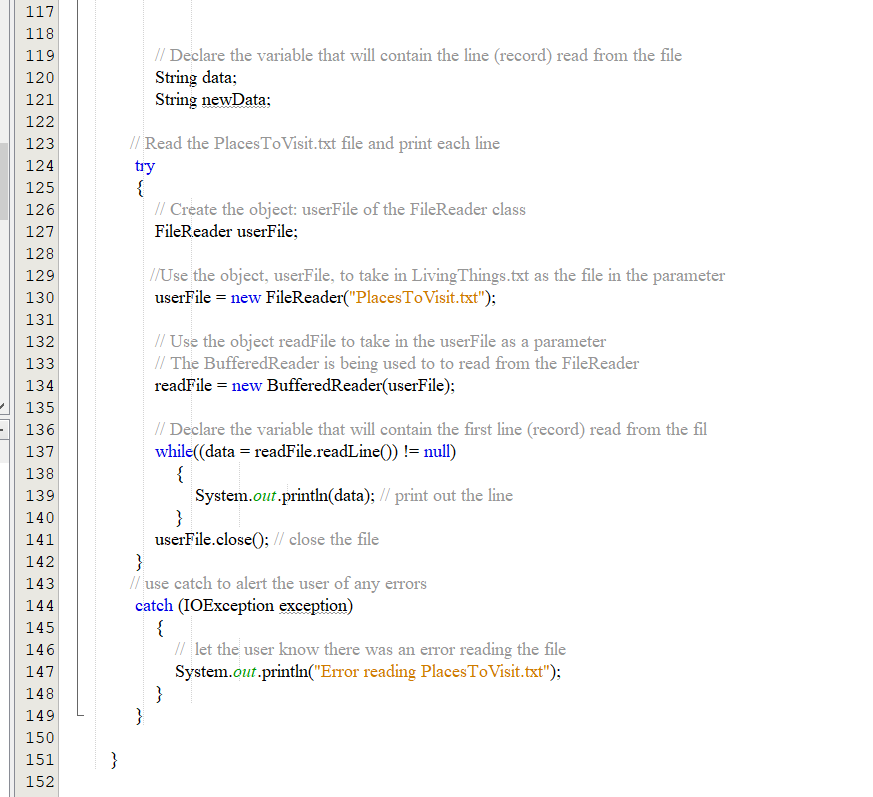Click the closing brace on line 142
873x797 pixels.
(x=139, y=562)
